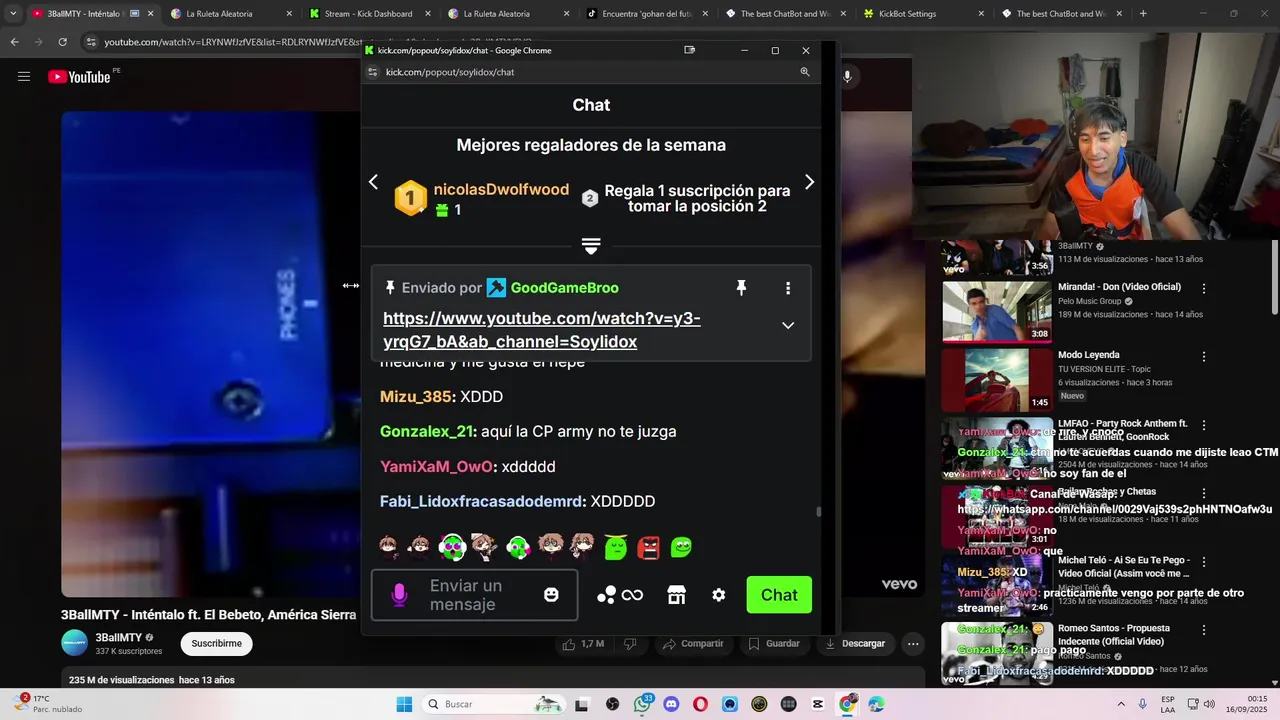Click nicolasDwolfwood top gifter name
Viewport: 1280px width, 720px height.
(x=501, y=189)
